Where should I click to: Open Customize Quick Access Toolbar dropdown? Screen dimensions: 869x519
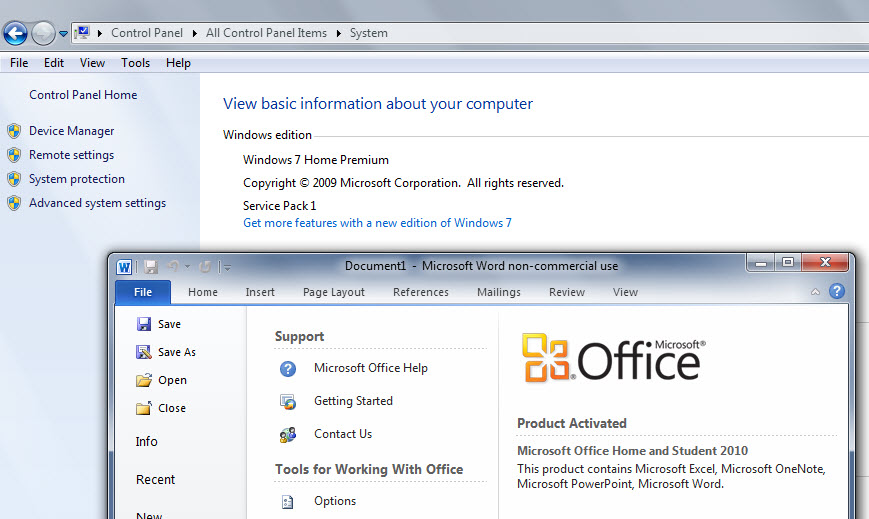pyautogui.click(x=226, y=267)
